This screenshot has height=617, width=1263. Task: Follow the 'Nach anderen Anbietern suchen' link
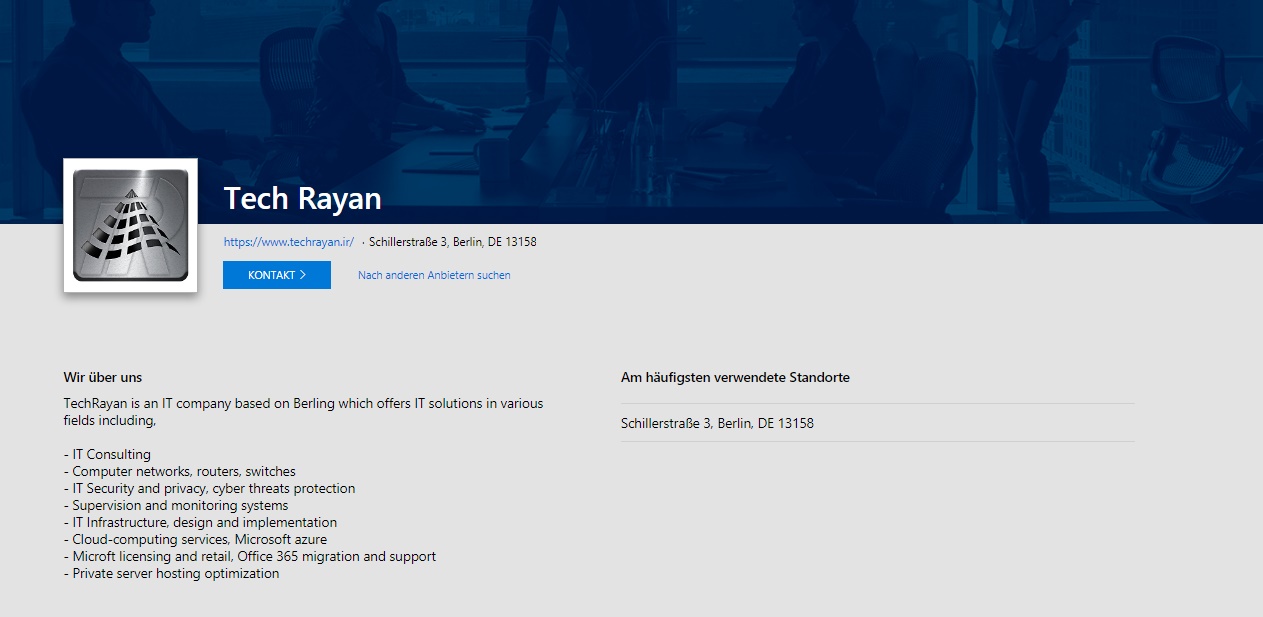pyautogui.click(x=434, y=275)
